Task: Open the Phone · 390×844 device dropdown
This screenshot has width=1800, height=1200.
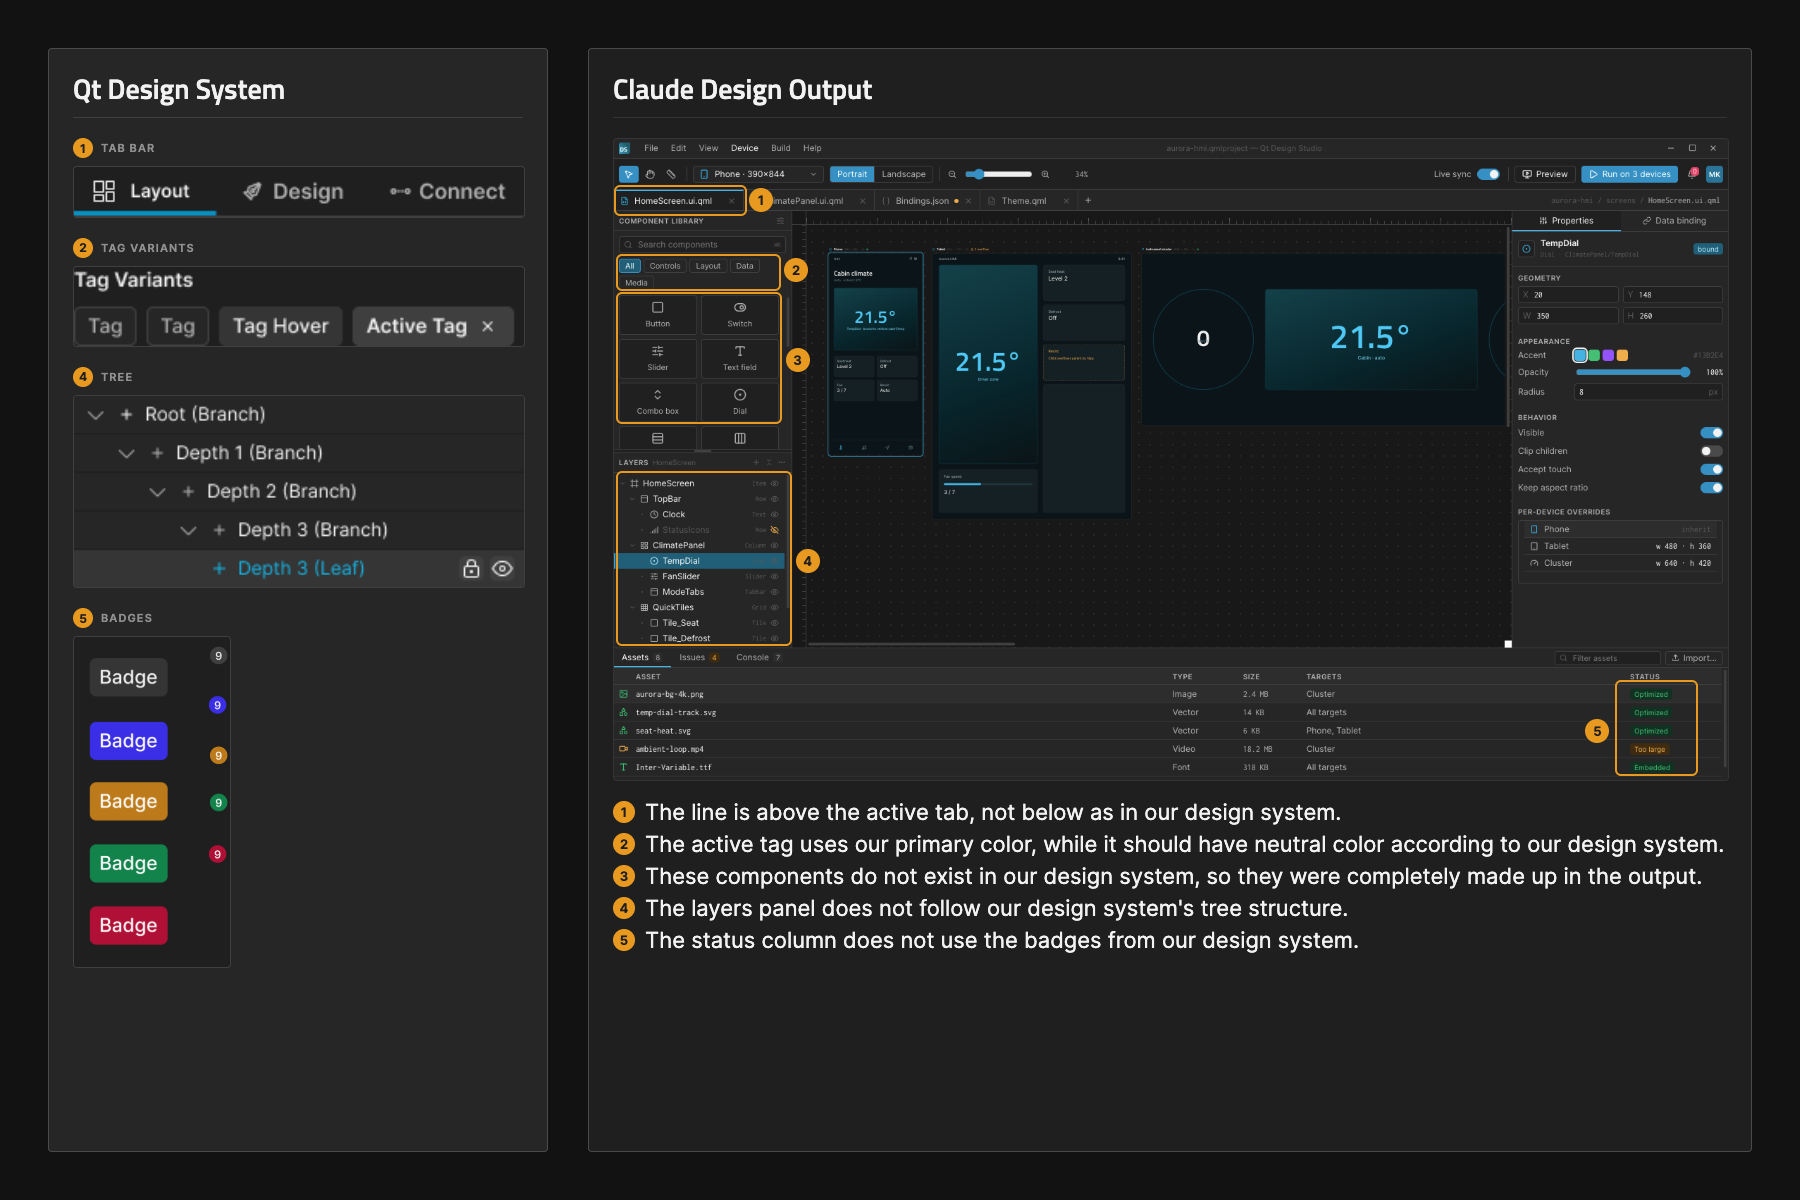Action: (x=758, y=174)
